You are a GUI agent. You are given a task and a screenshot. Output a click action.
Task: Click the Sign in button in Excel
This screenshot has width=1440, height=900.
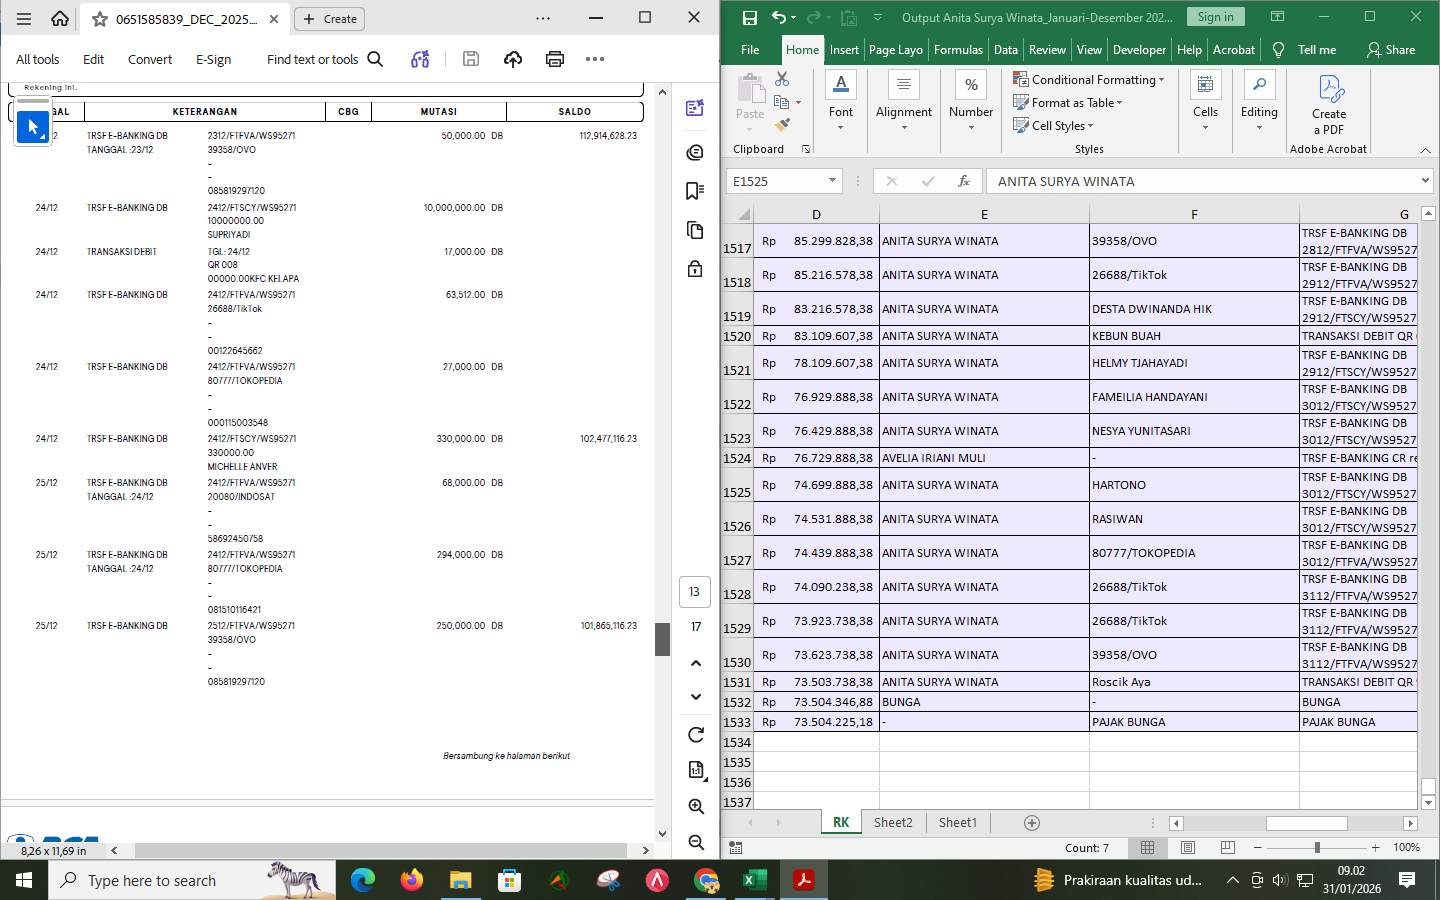[1214, 17]
